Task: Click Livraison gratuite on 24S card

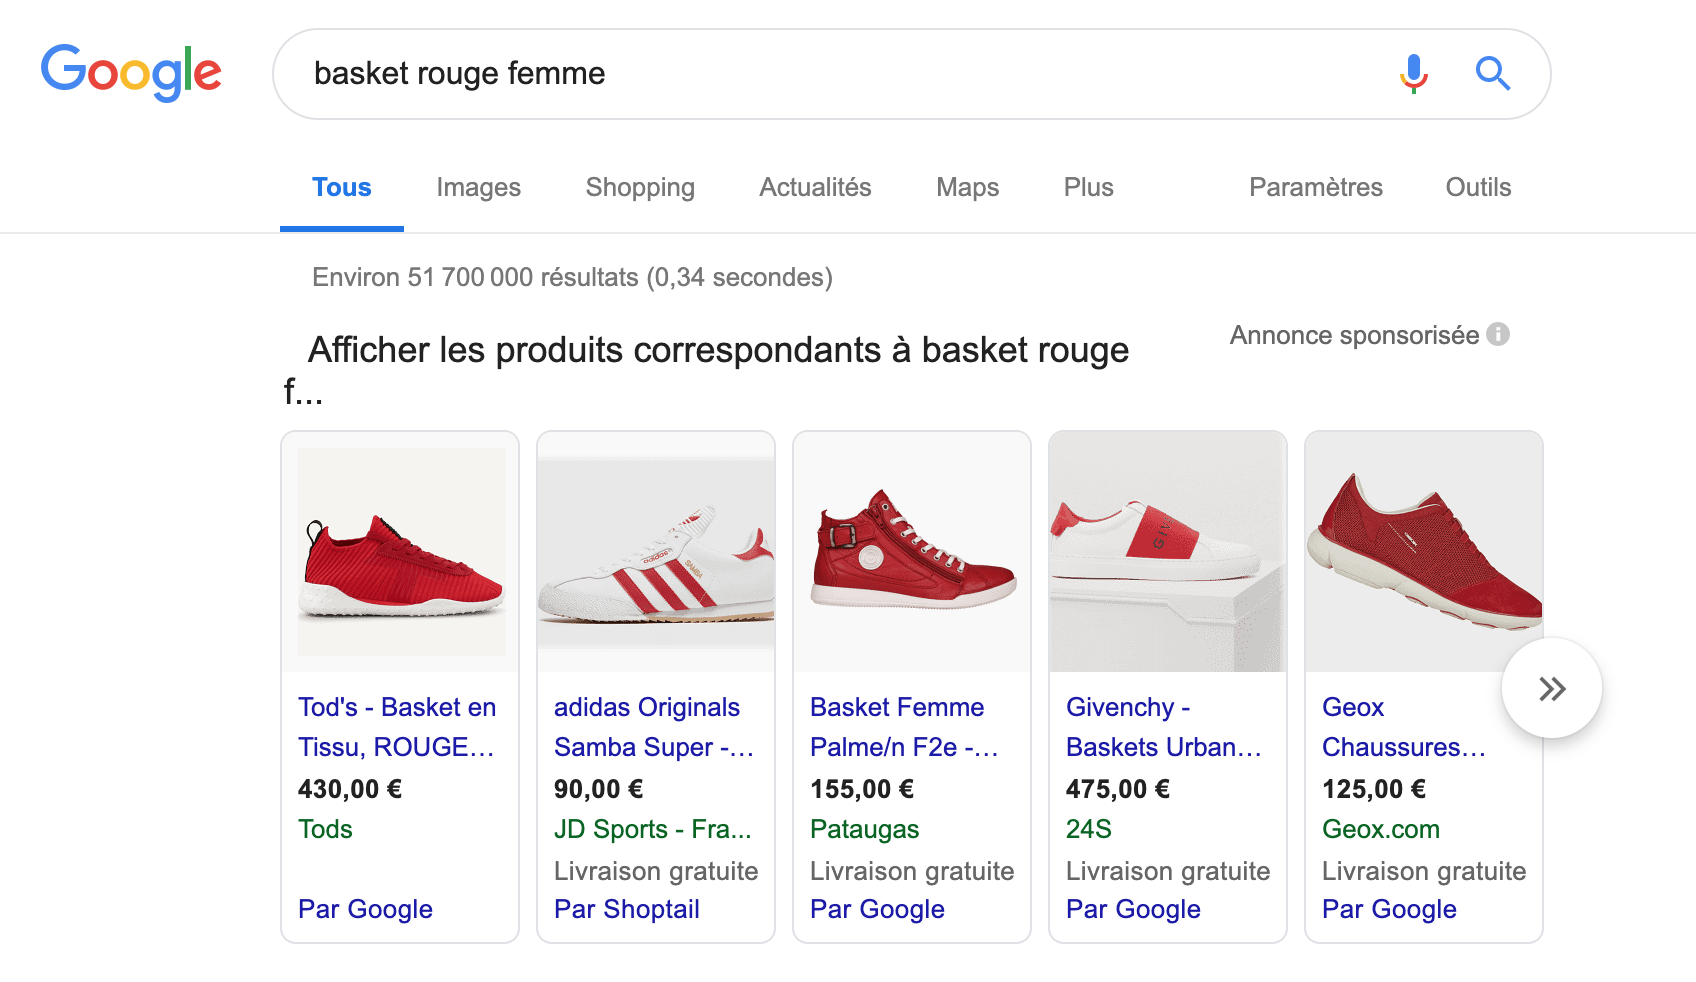Action: point(1168,871)
